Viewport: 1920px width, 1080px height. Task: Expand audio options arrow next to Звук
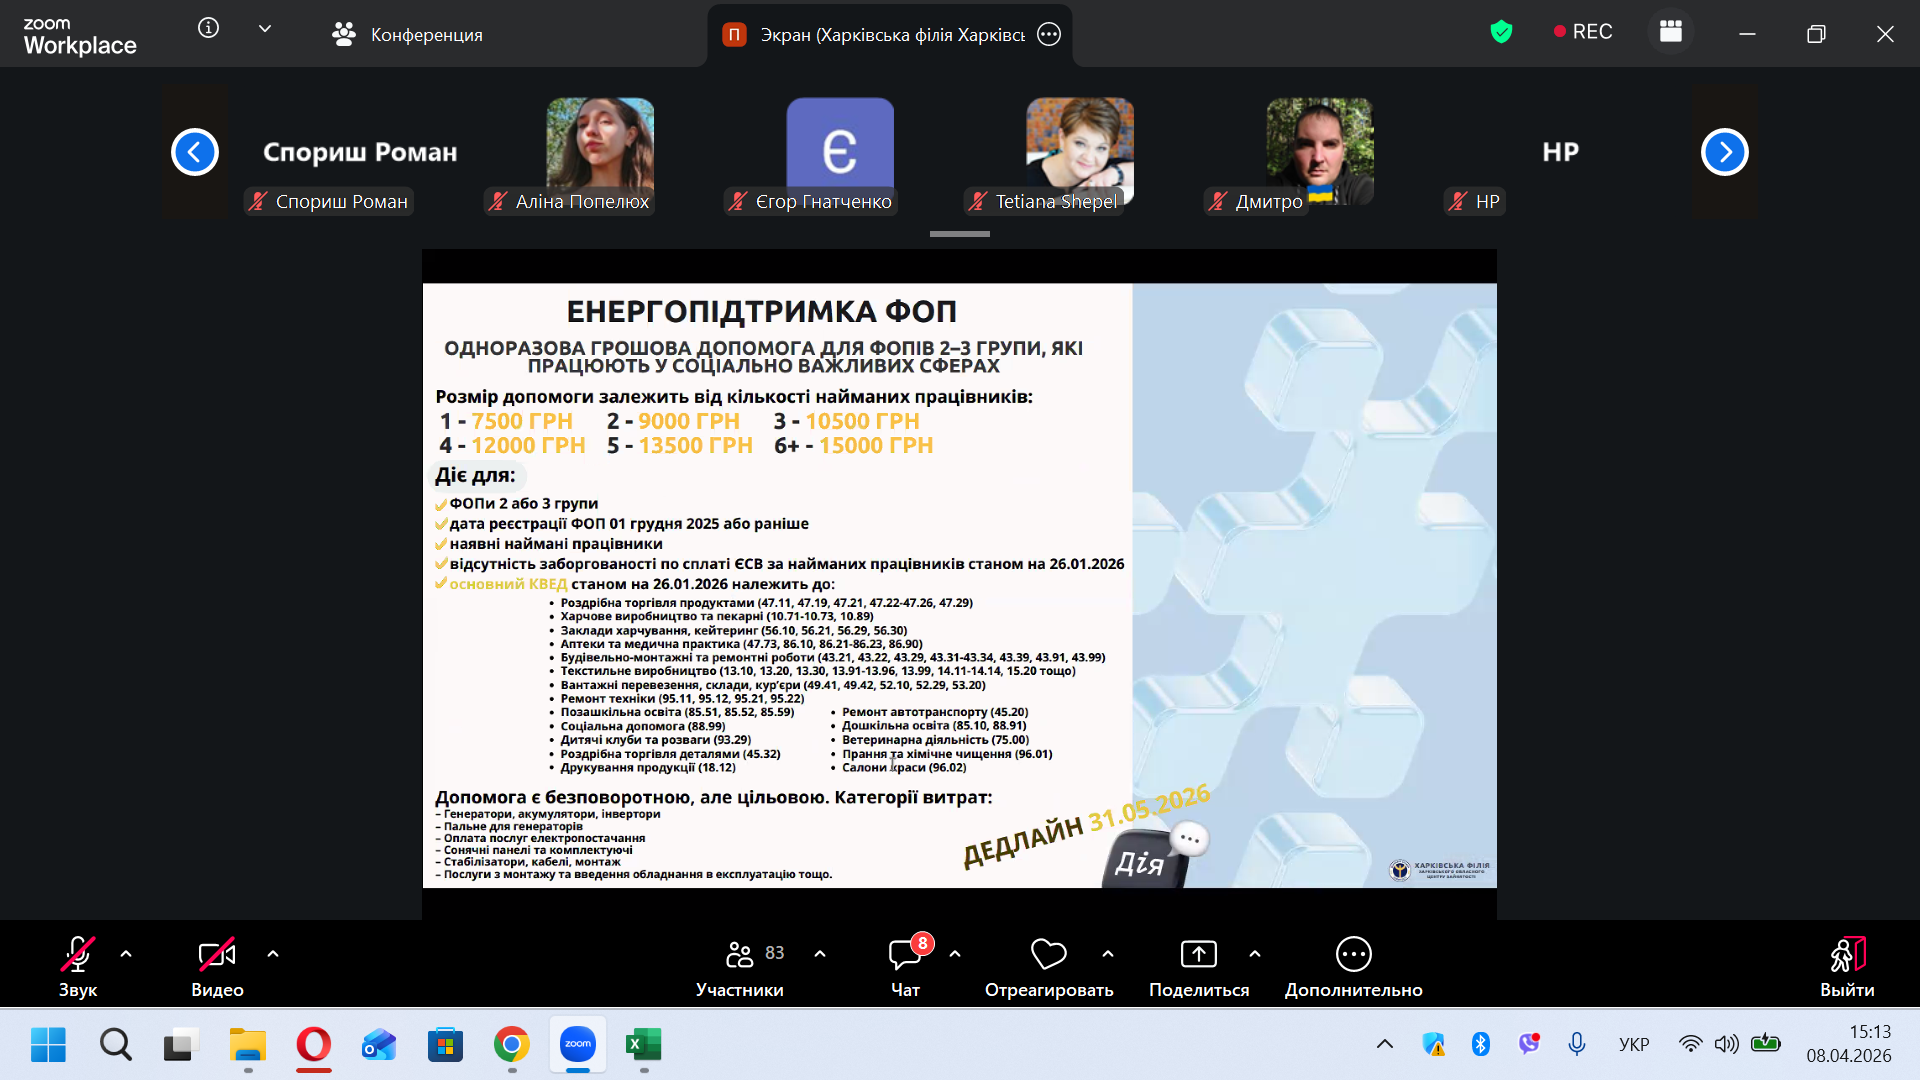[x=126, y=954]
